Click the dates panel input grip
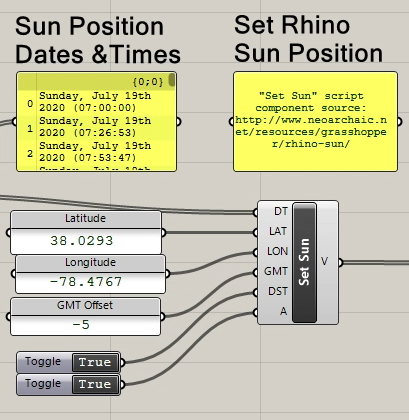Screen dimensions: 409x420 click(14, 122)
